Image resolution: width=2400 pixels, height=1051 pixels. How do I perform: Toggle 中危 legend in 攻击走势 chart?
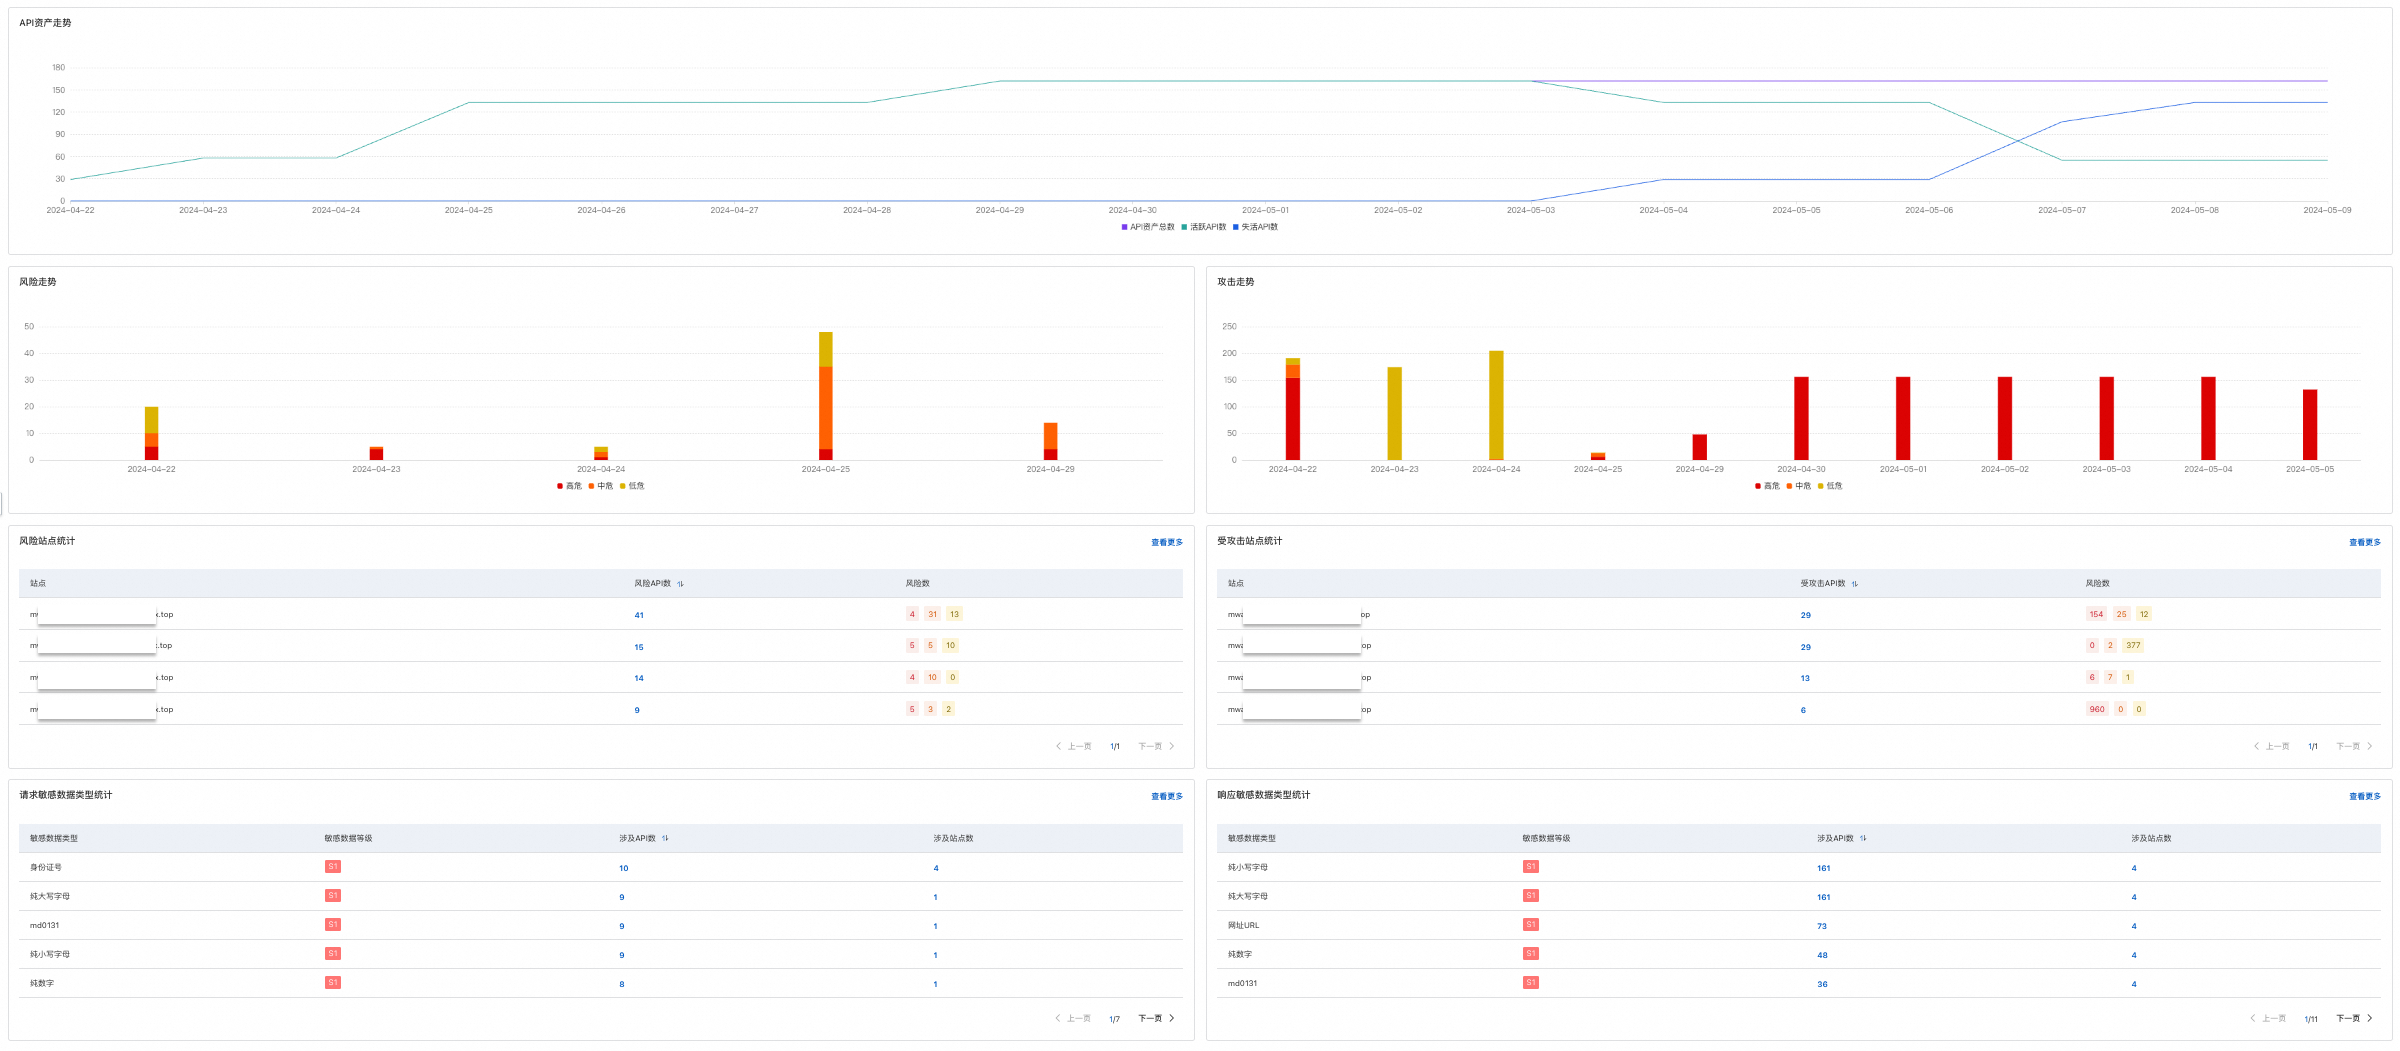point(1799,486)
